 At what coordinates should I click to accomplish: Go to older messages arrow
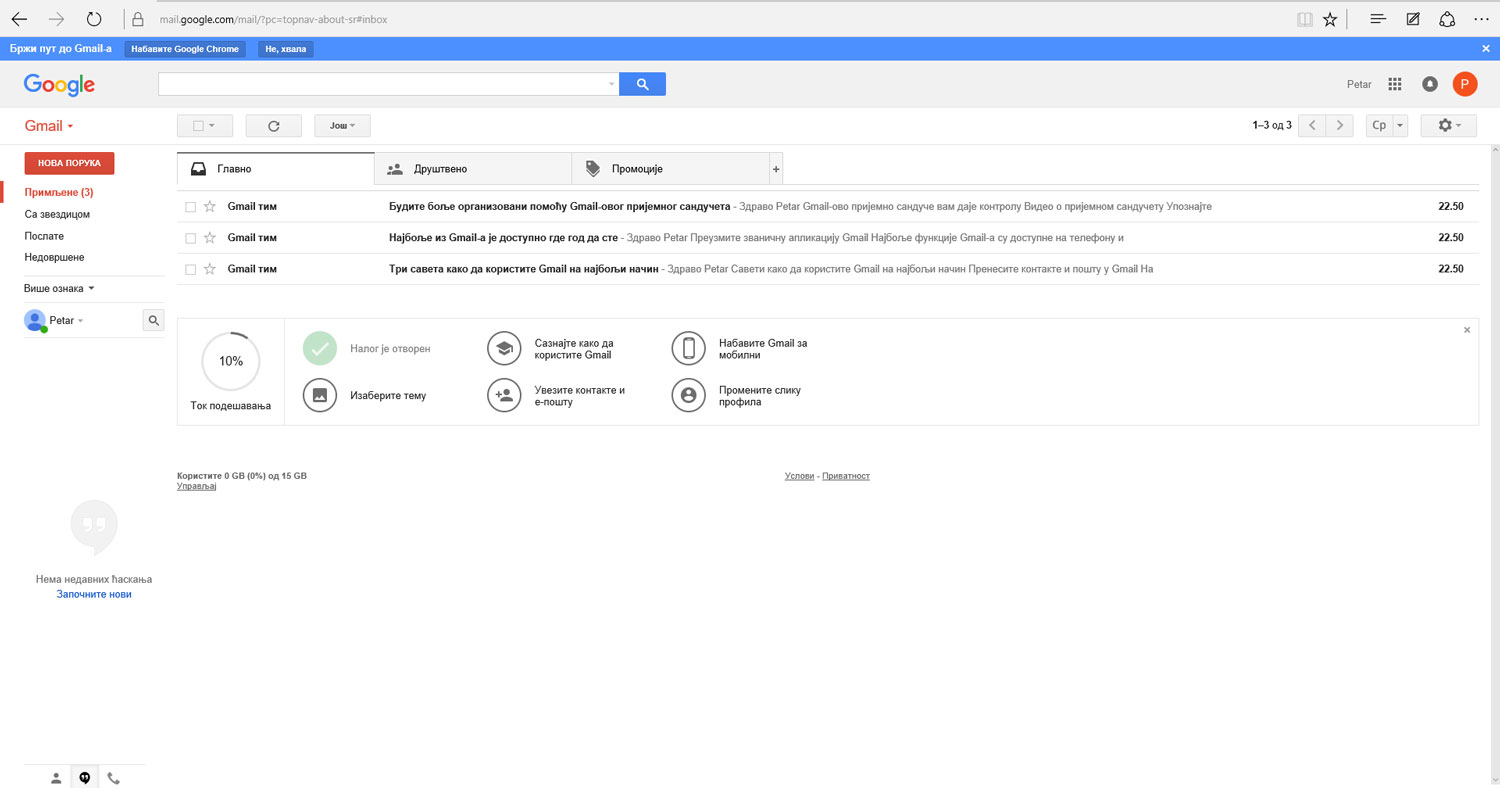point(1340,126)
